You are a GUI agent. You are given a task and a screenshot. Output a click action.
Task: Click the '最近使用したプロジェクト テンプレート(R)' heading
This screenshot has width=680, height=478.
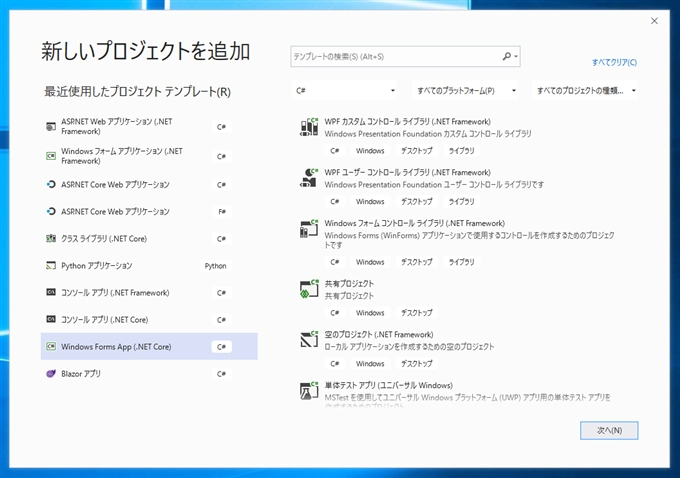coord(137,92)
